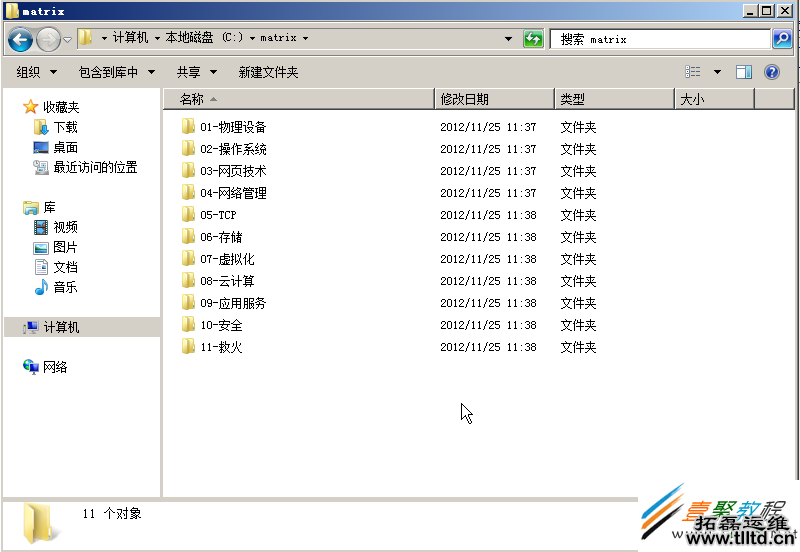The image size is (800, 552).
Task: Select 计算机 in the address breadcrumb
Action: (131, 38)
